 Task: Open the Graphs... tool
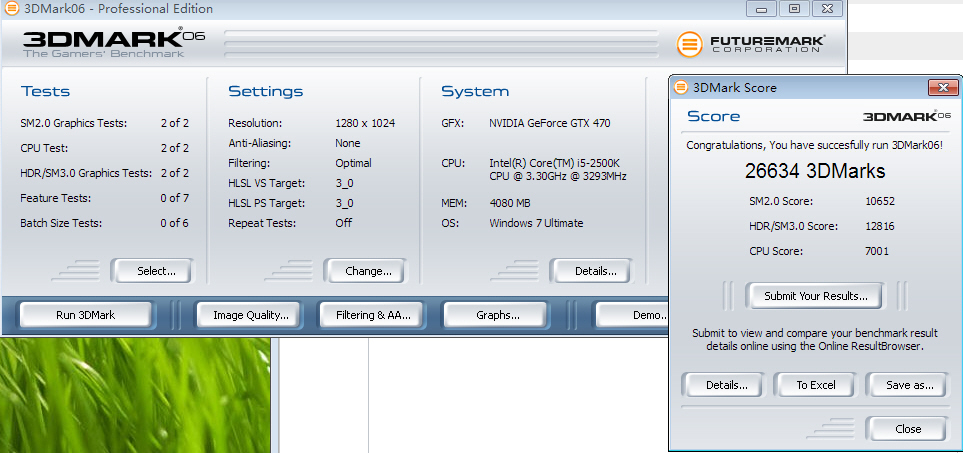[495, 316]
